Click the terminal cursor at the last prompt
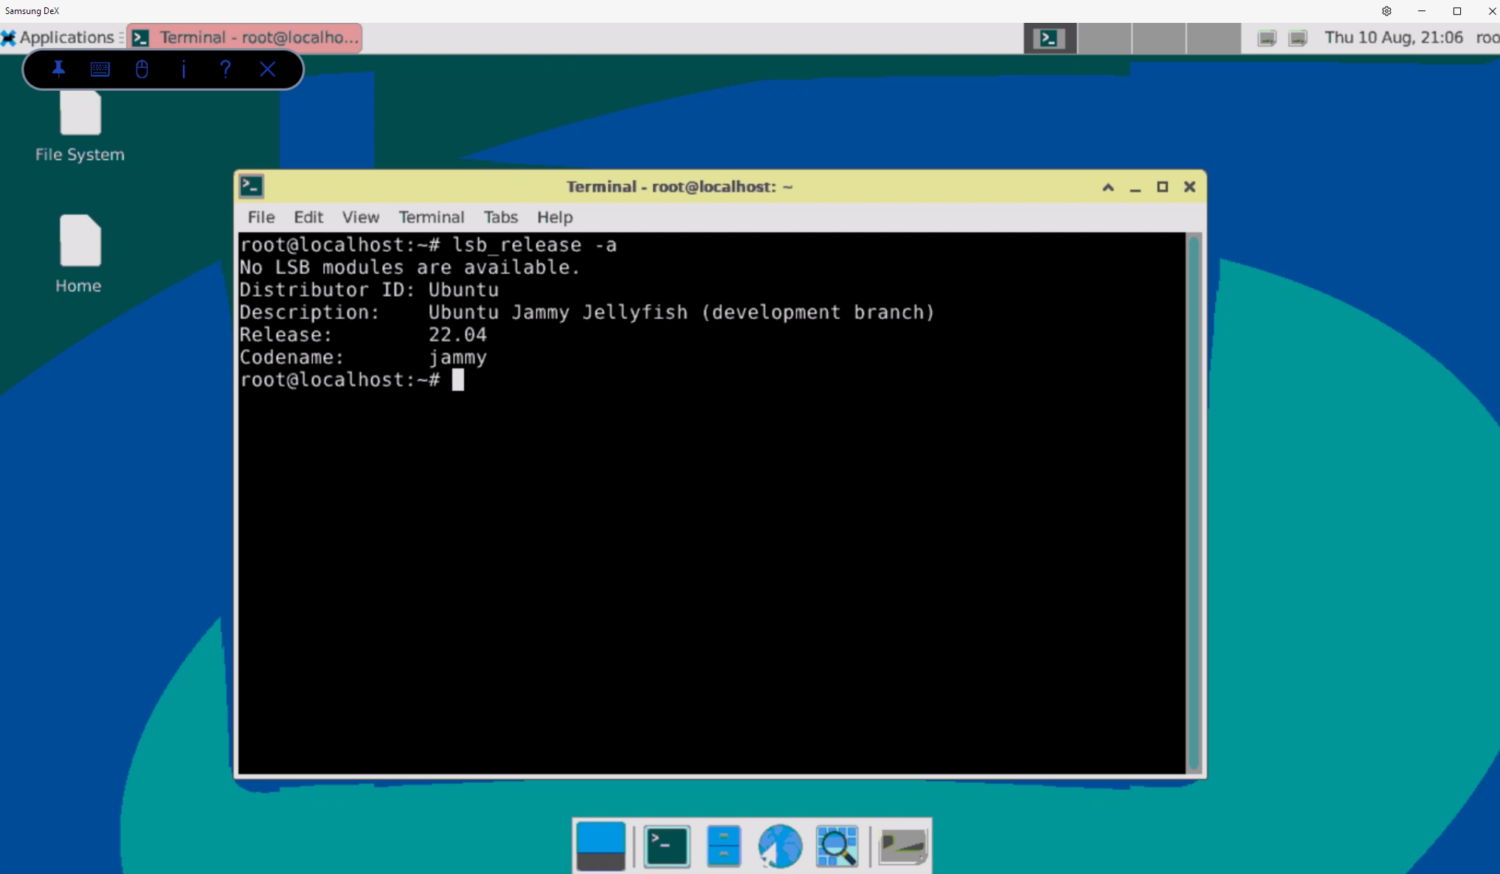 point(458,380)
